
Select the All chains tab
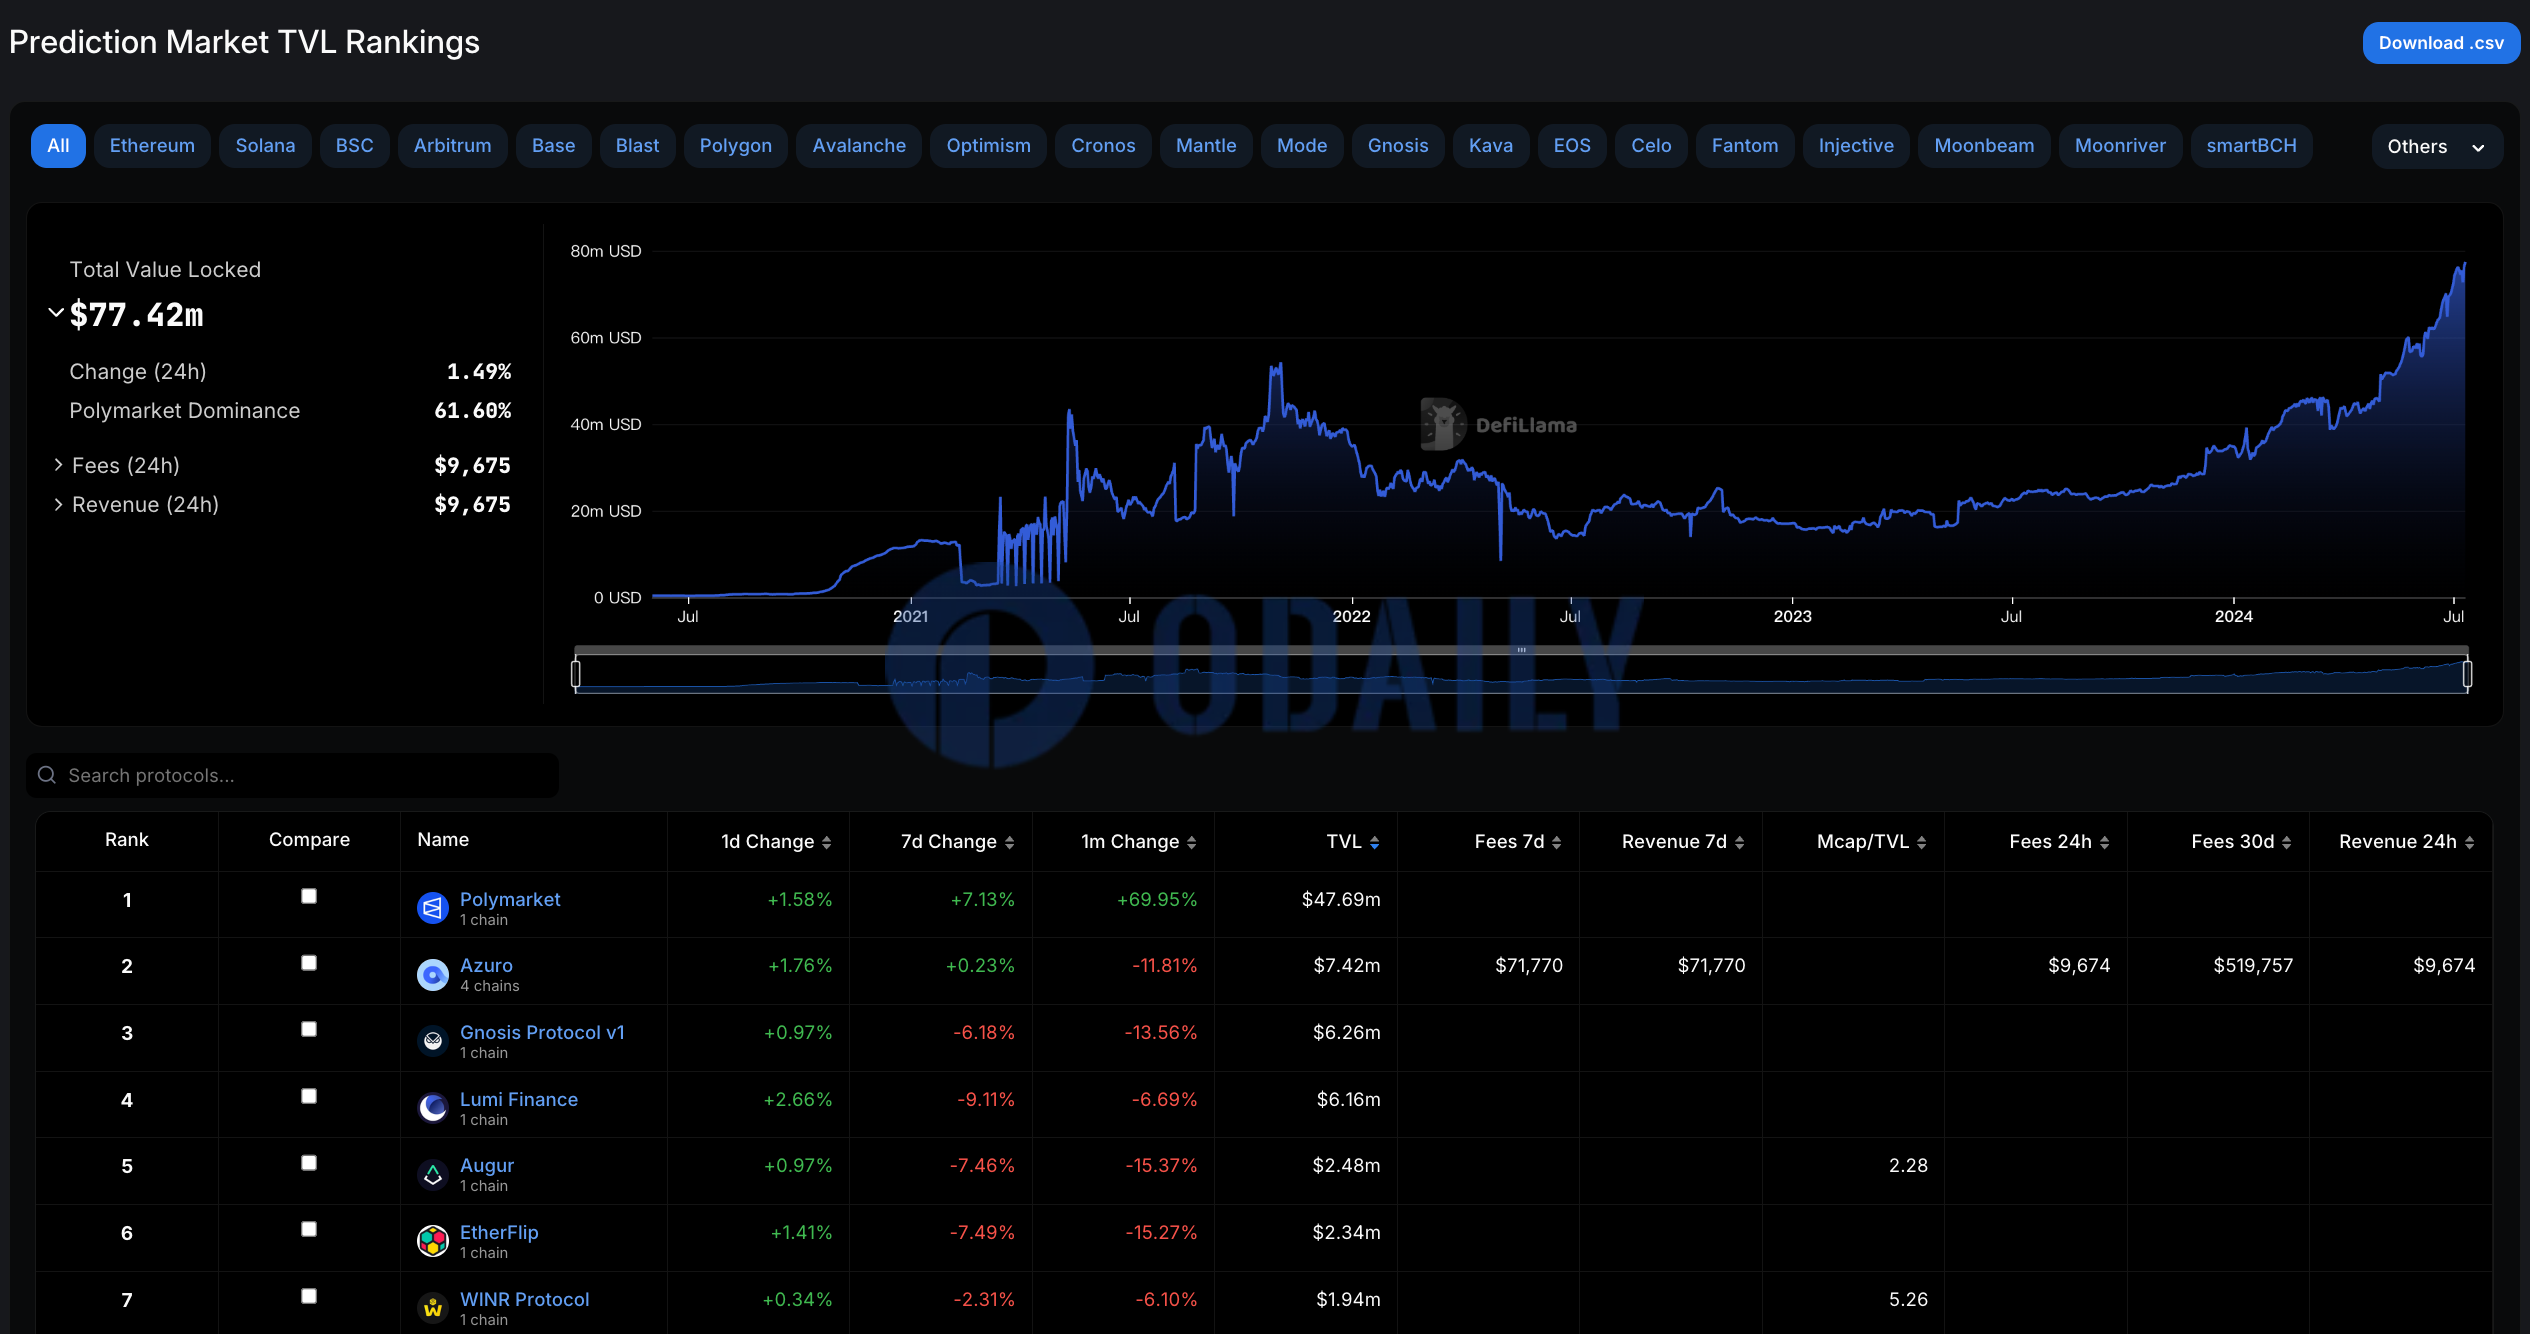[x=58, y=146]
